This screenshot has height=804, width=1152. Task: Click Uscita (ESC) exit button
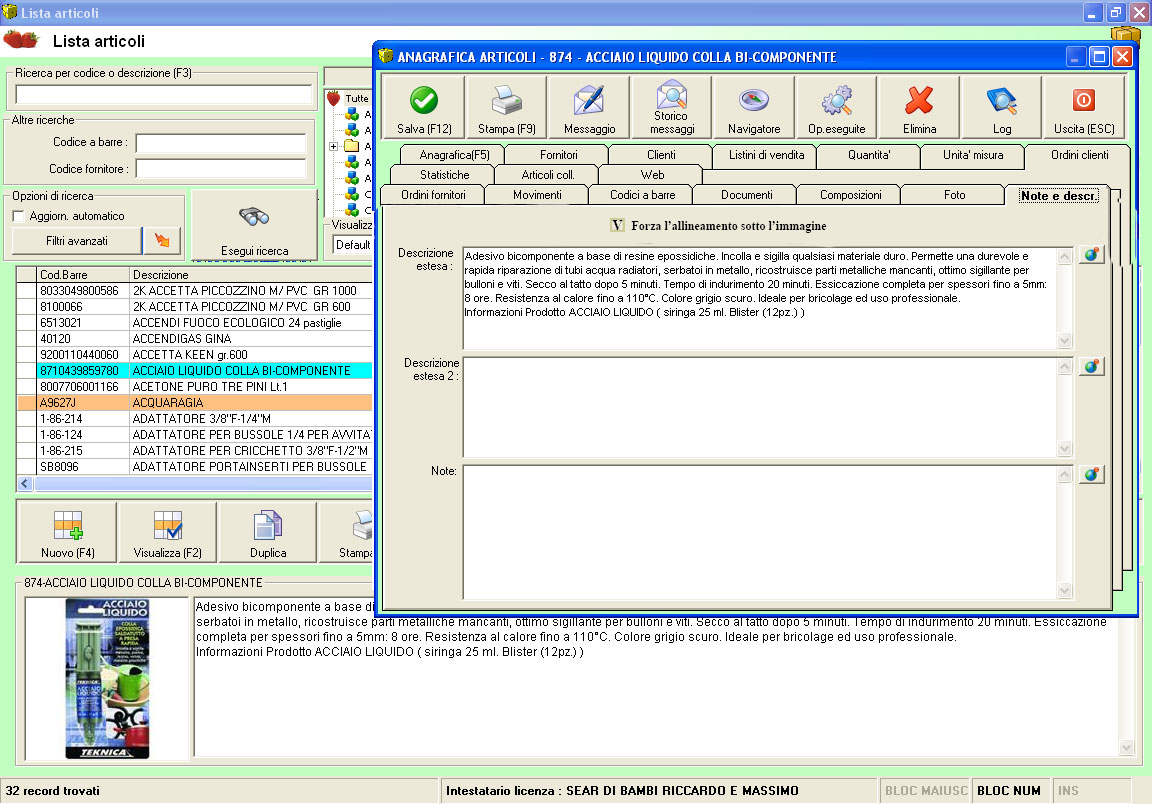[1083, 100]
